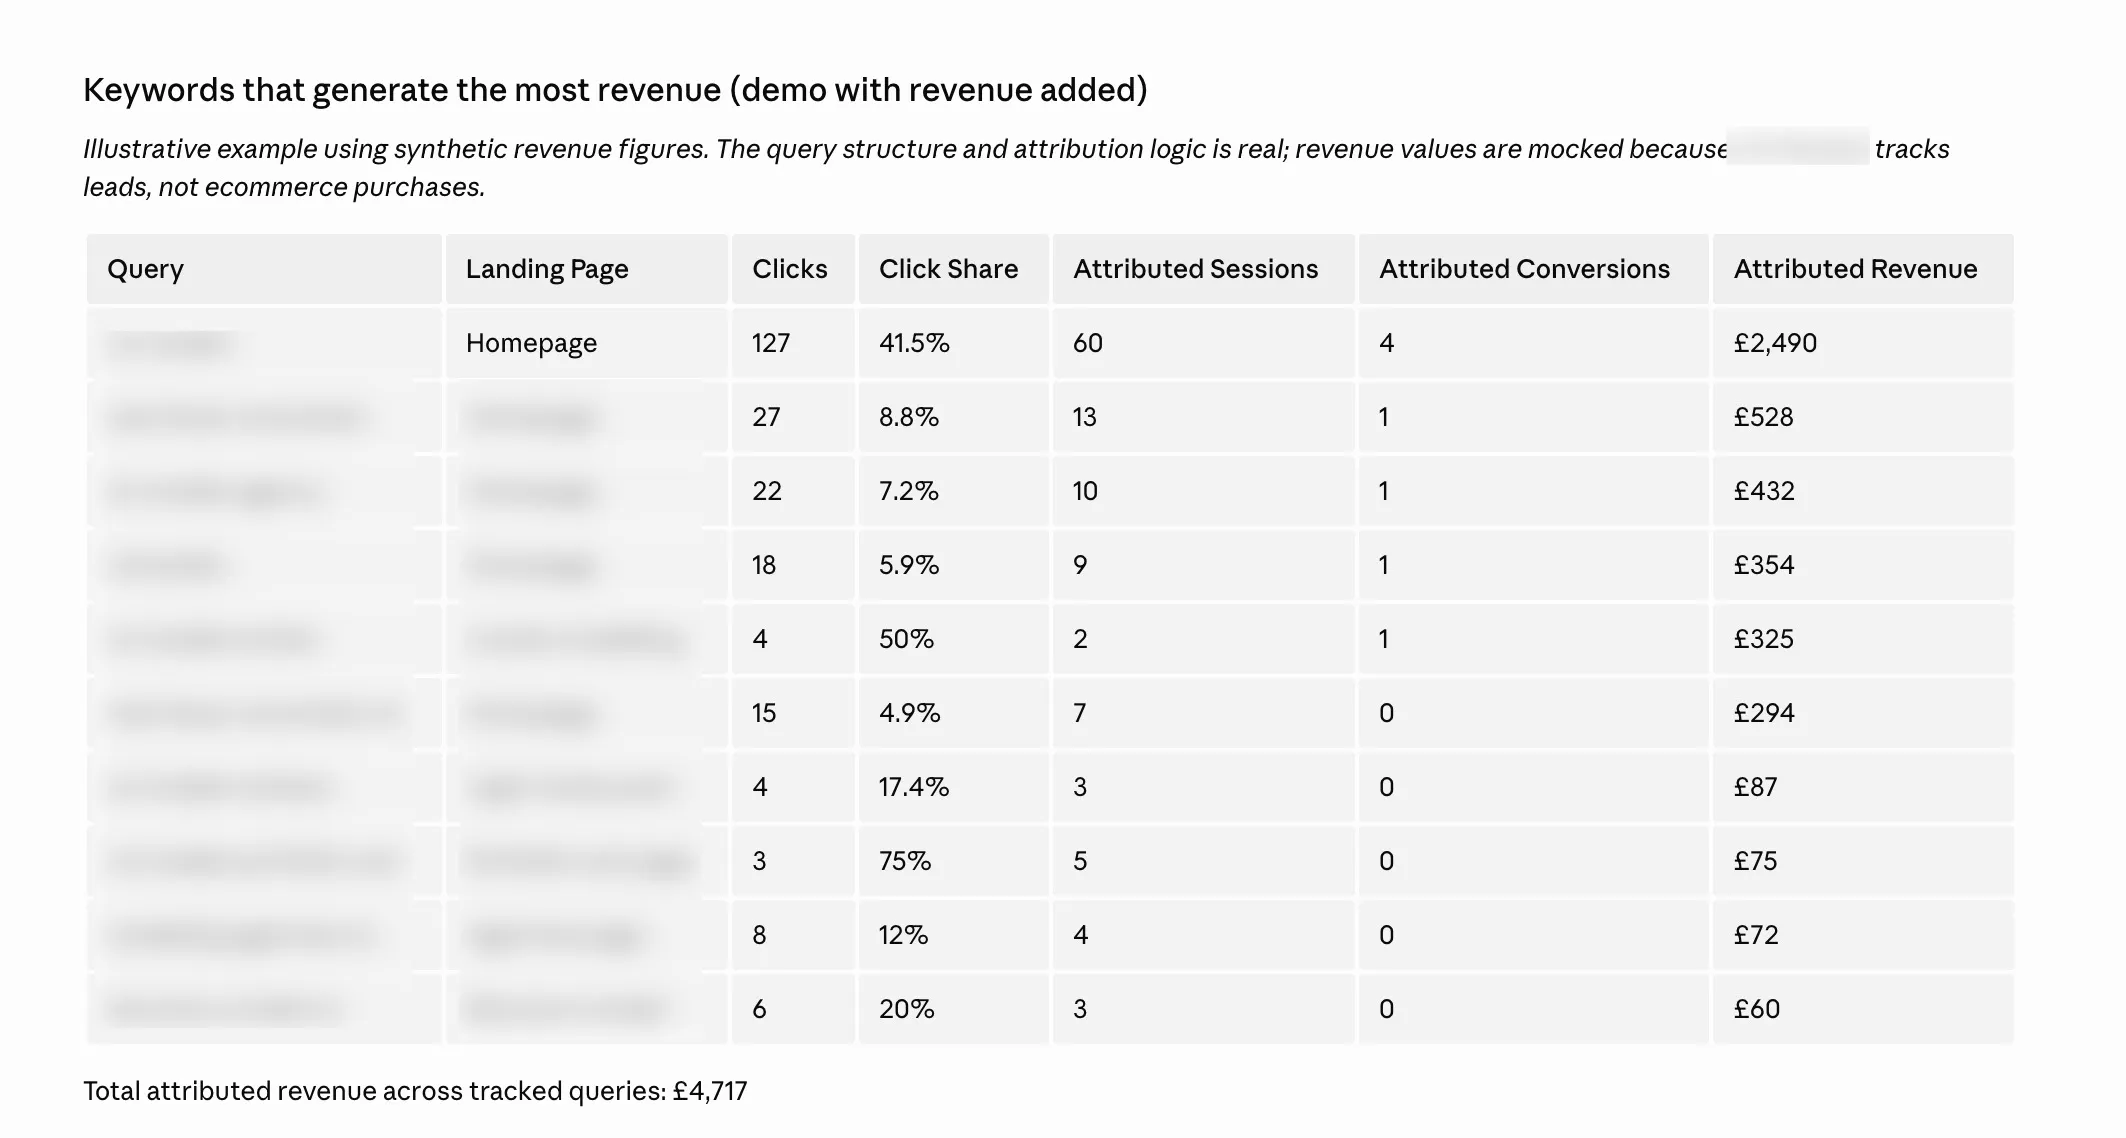Click the Landing Page column header
The image size is (2126, 1138).
click(x=547, y=269)
